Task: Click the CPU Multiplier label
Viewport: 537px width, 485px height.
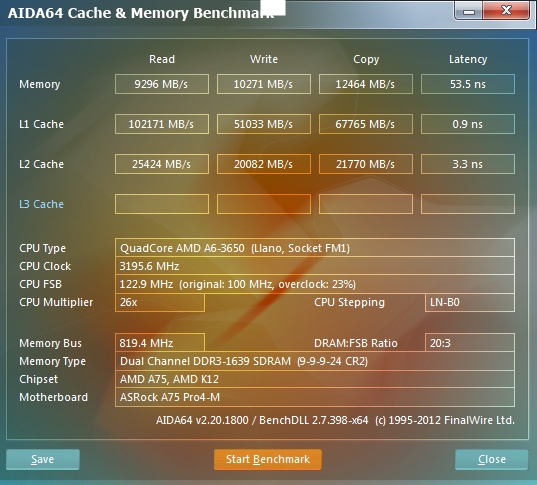Action: [x=56, y=302]
